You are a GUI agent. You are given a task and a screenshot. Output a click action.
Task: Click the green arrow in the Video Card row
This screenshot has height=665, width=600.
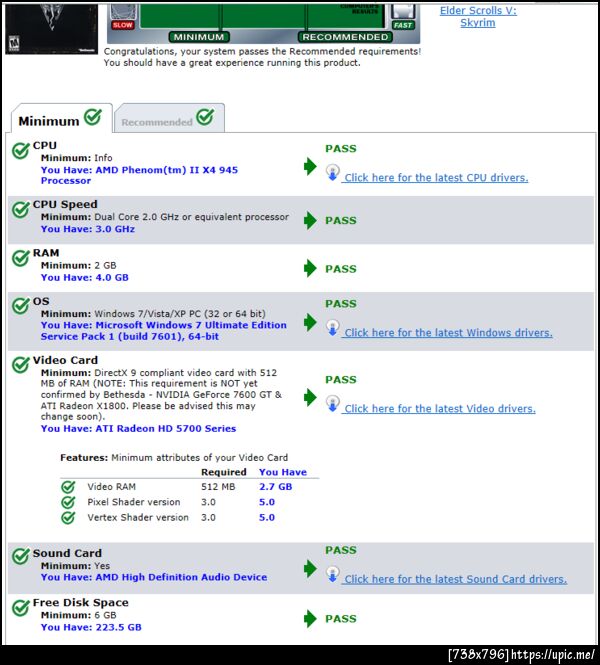point(310,397)
